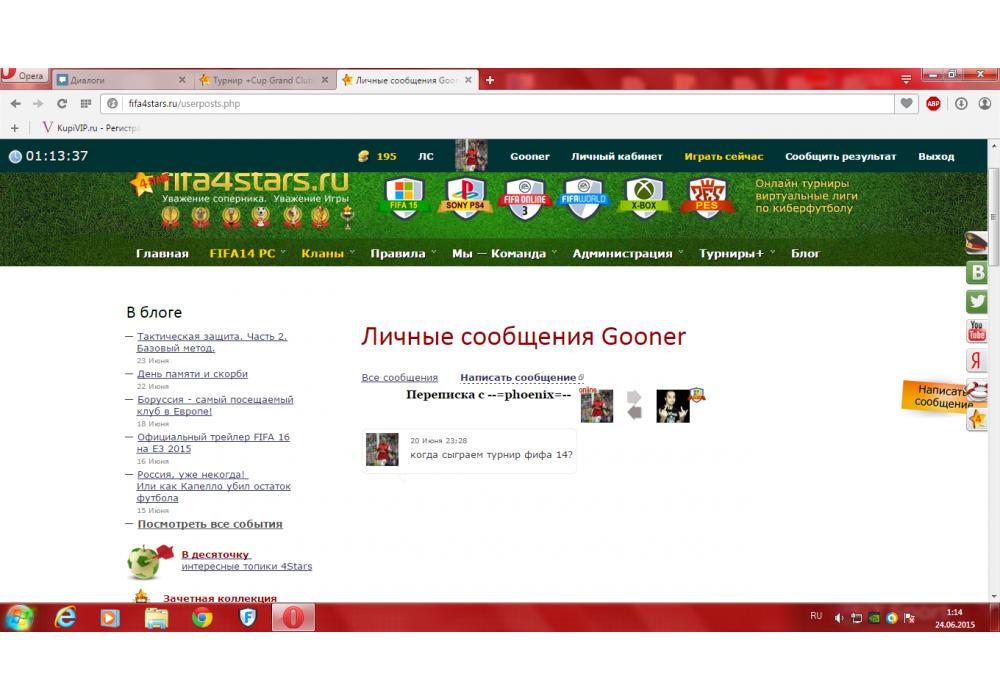Click the address bar with fifa4stars.ru URL
This screenshot has width=1000, height=700.
(x=497, y=103)
